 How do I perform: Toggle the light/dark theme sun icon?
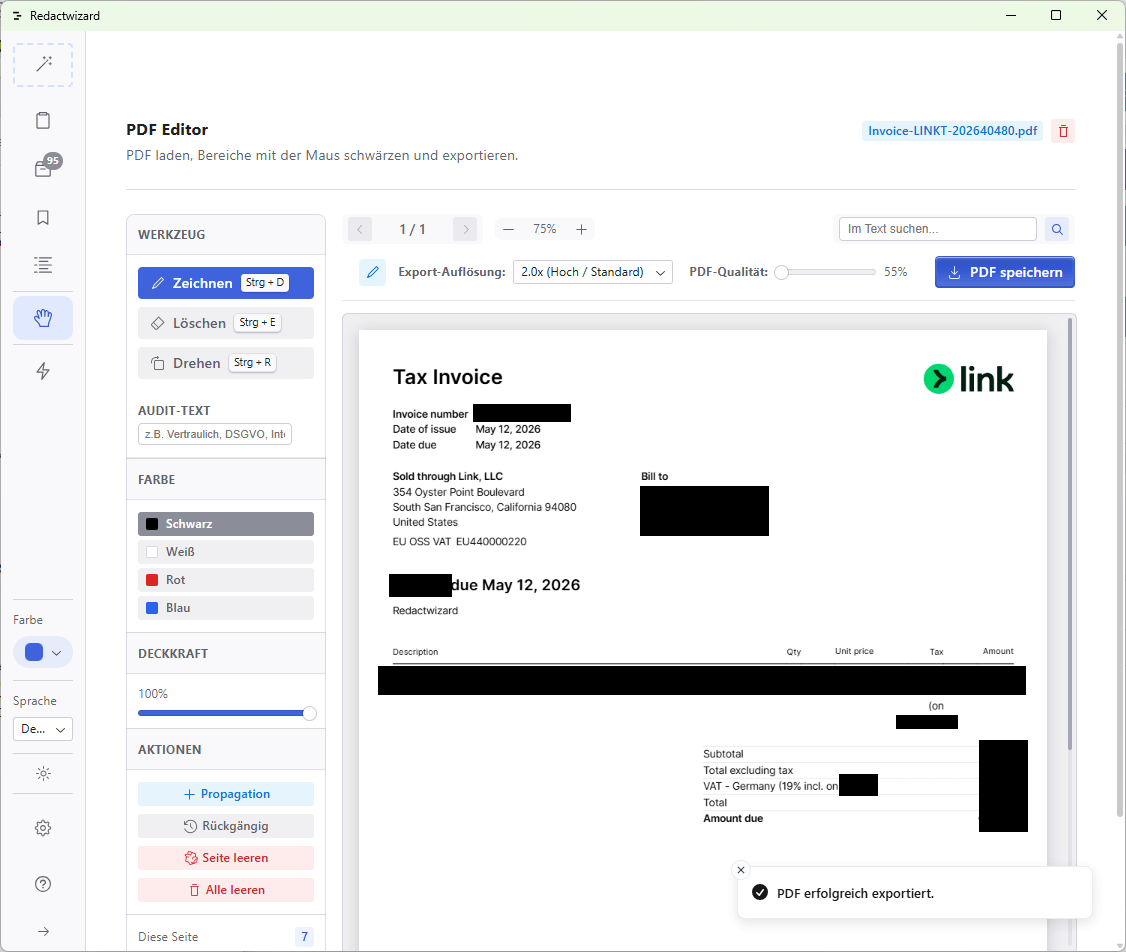[x=43, y=774]
